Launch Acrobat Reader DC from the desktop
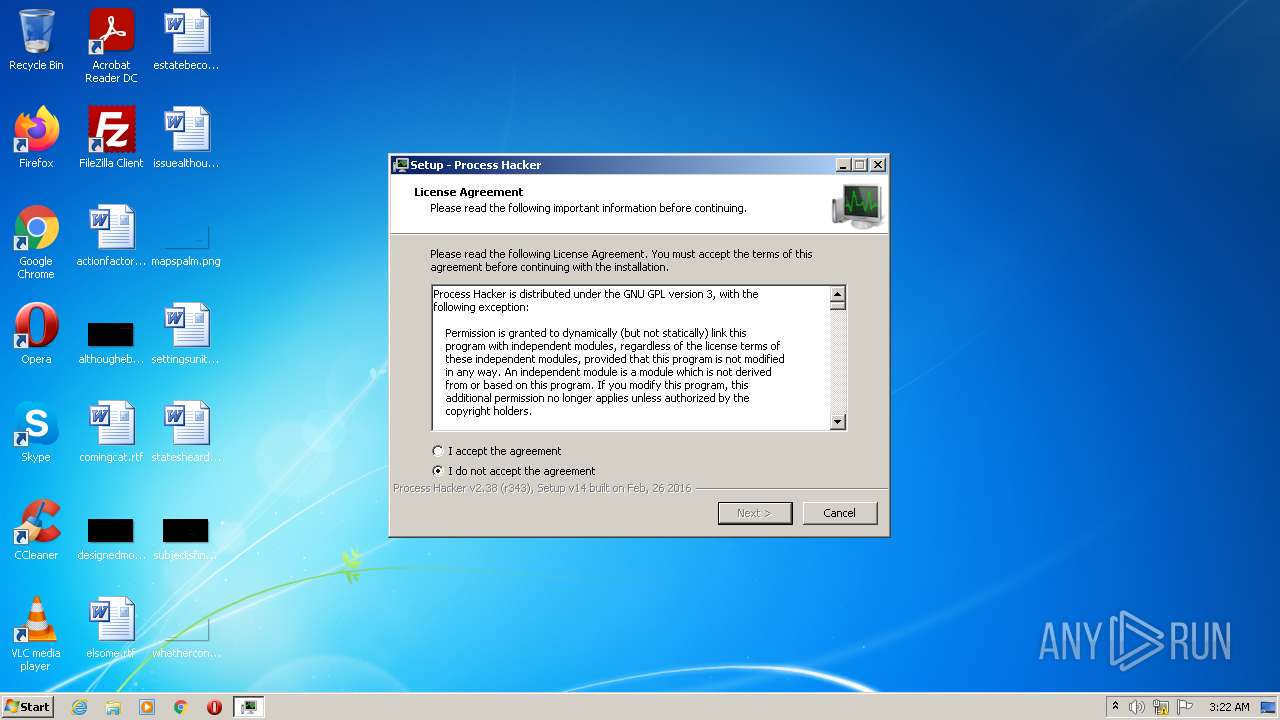The width and height of the screenshot is (1280, 720). coord(111,46)
